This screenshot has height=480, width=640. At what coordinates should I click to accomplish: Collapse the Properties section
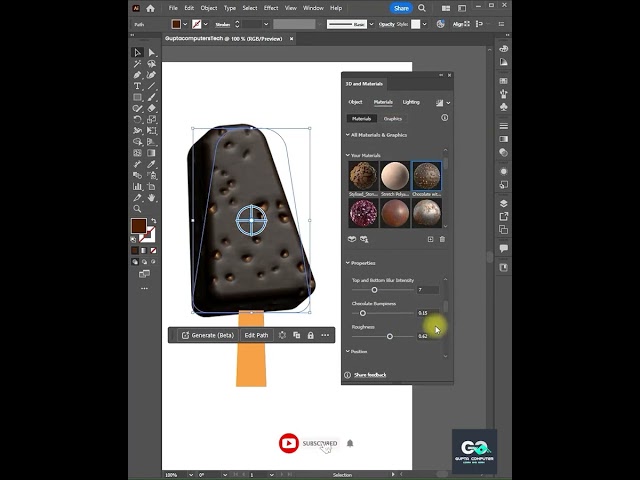tap(348, 263)
